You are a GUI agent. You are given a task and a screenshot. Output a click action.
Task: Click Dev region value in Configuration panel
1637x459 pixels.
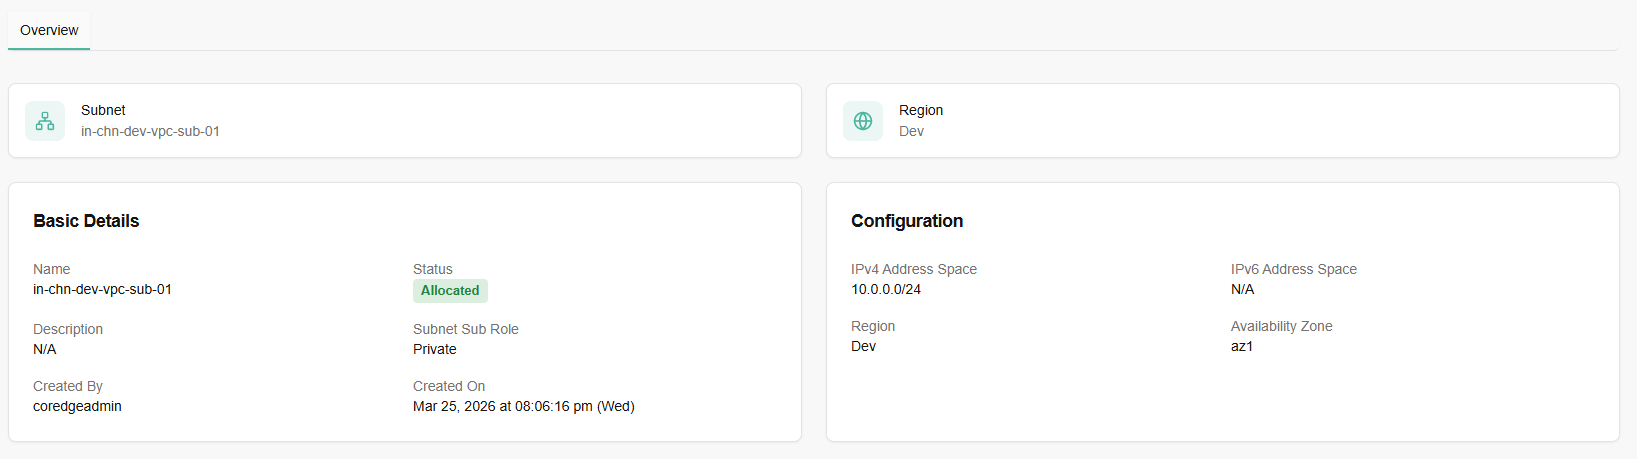coord(863,346)
